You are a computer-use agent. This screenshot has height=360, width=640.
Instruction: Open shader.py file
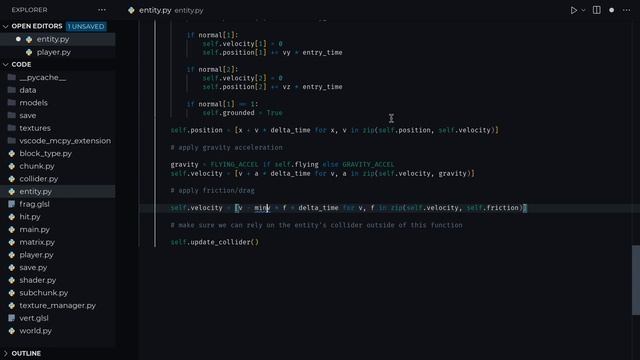point(38,280)
